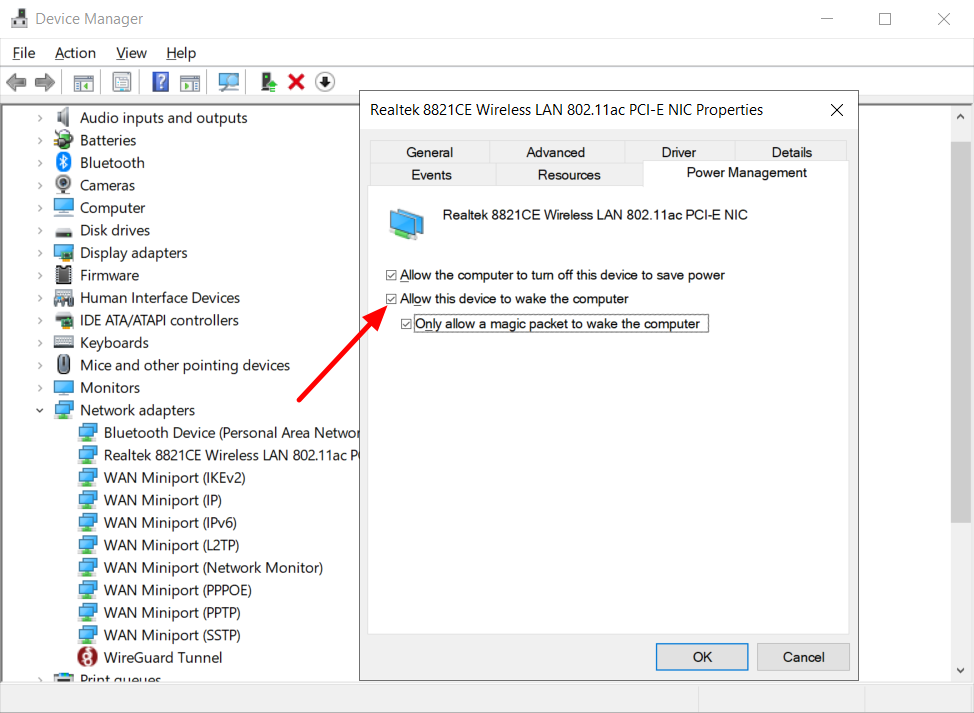
Task: Switch to the Driver tab
Action: point(678,152)
